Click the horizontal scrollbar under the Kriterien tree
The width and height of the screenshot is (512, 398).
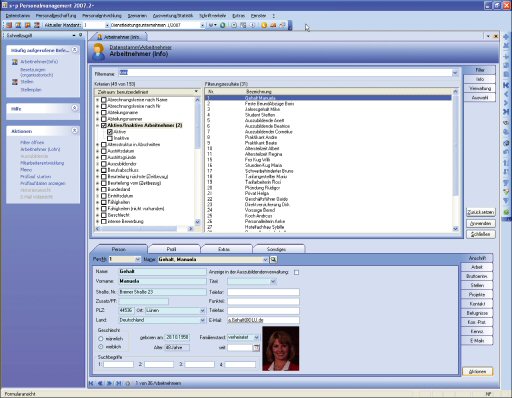144,229
